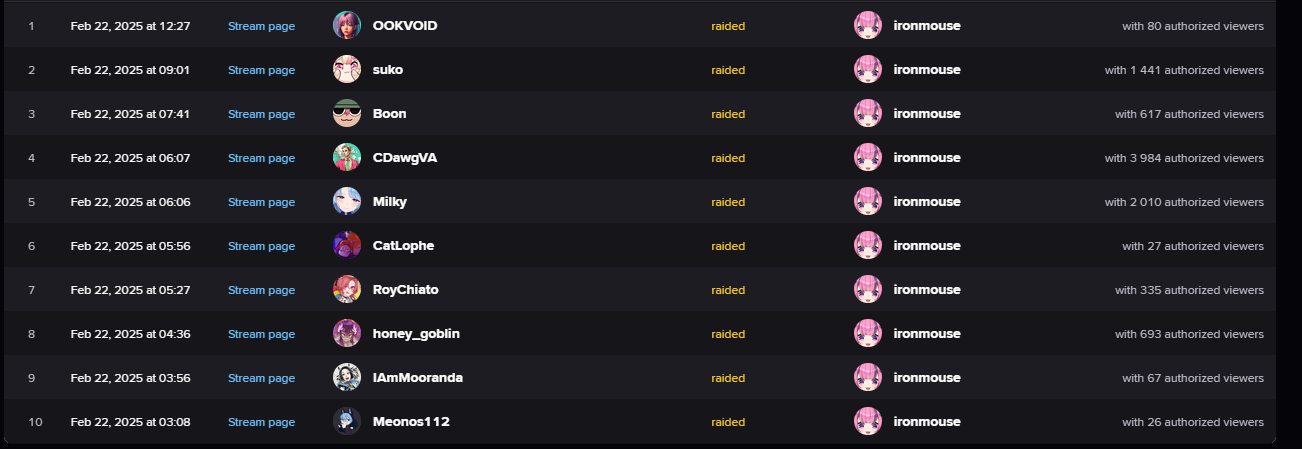The height and width of the screenshot is (449, 1302).
Task: Open Stream page link for CDawgVA raid
Action: 261,158
